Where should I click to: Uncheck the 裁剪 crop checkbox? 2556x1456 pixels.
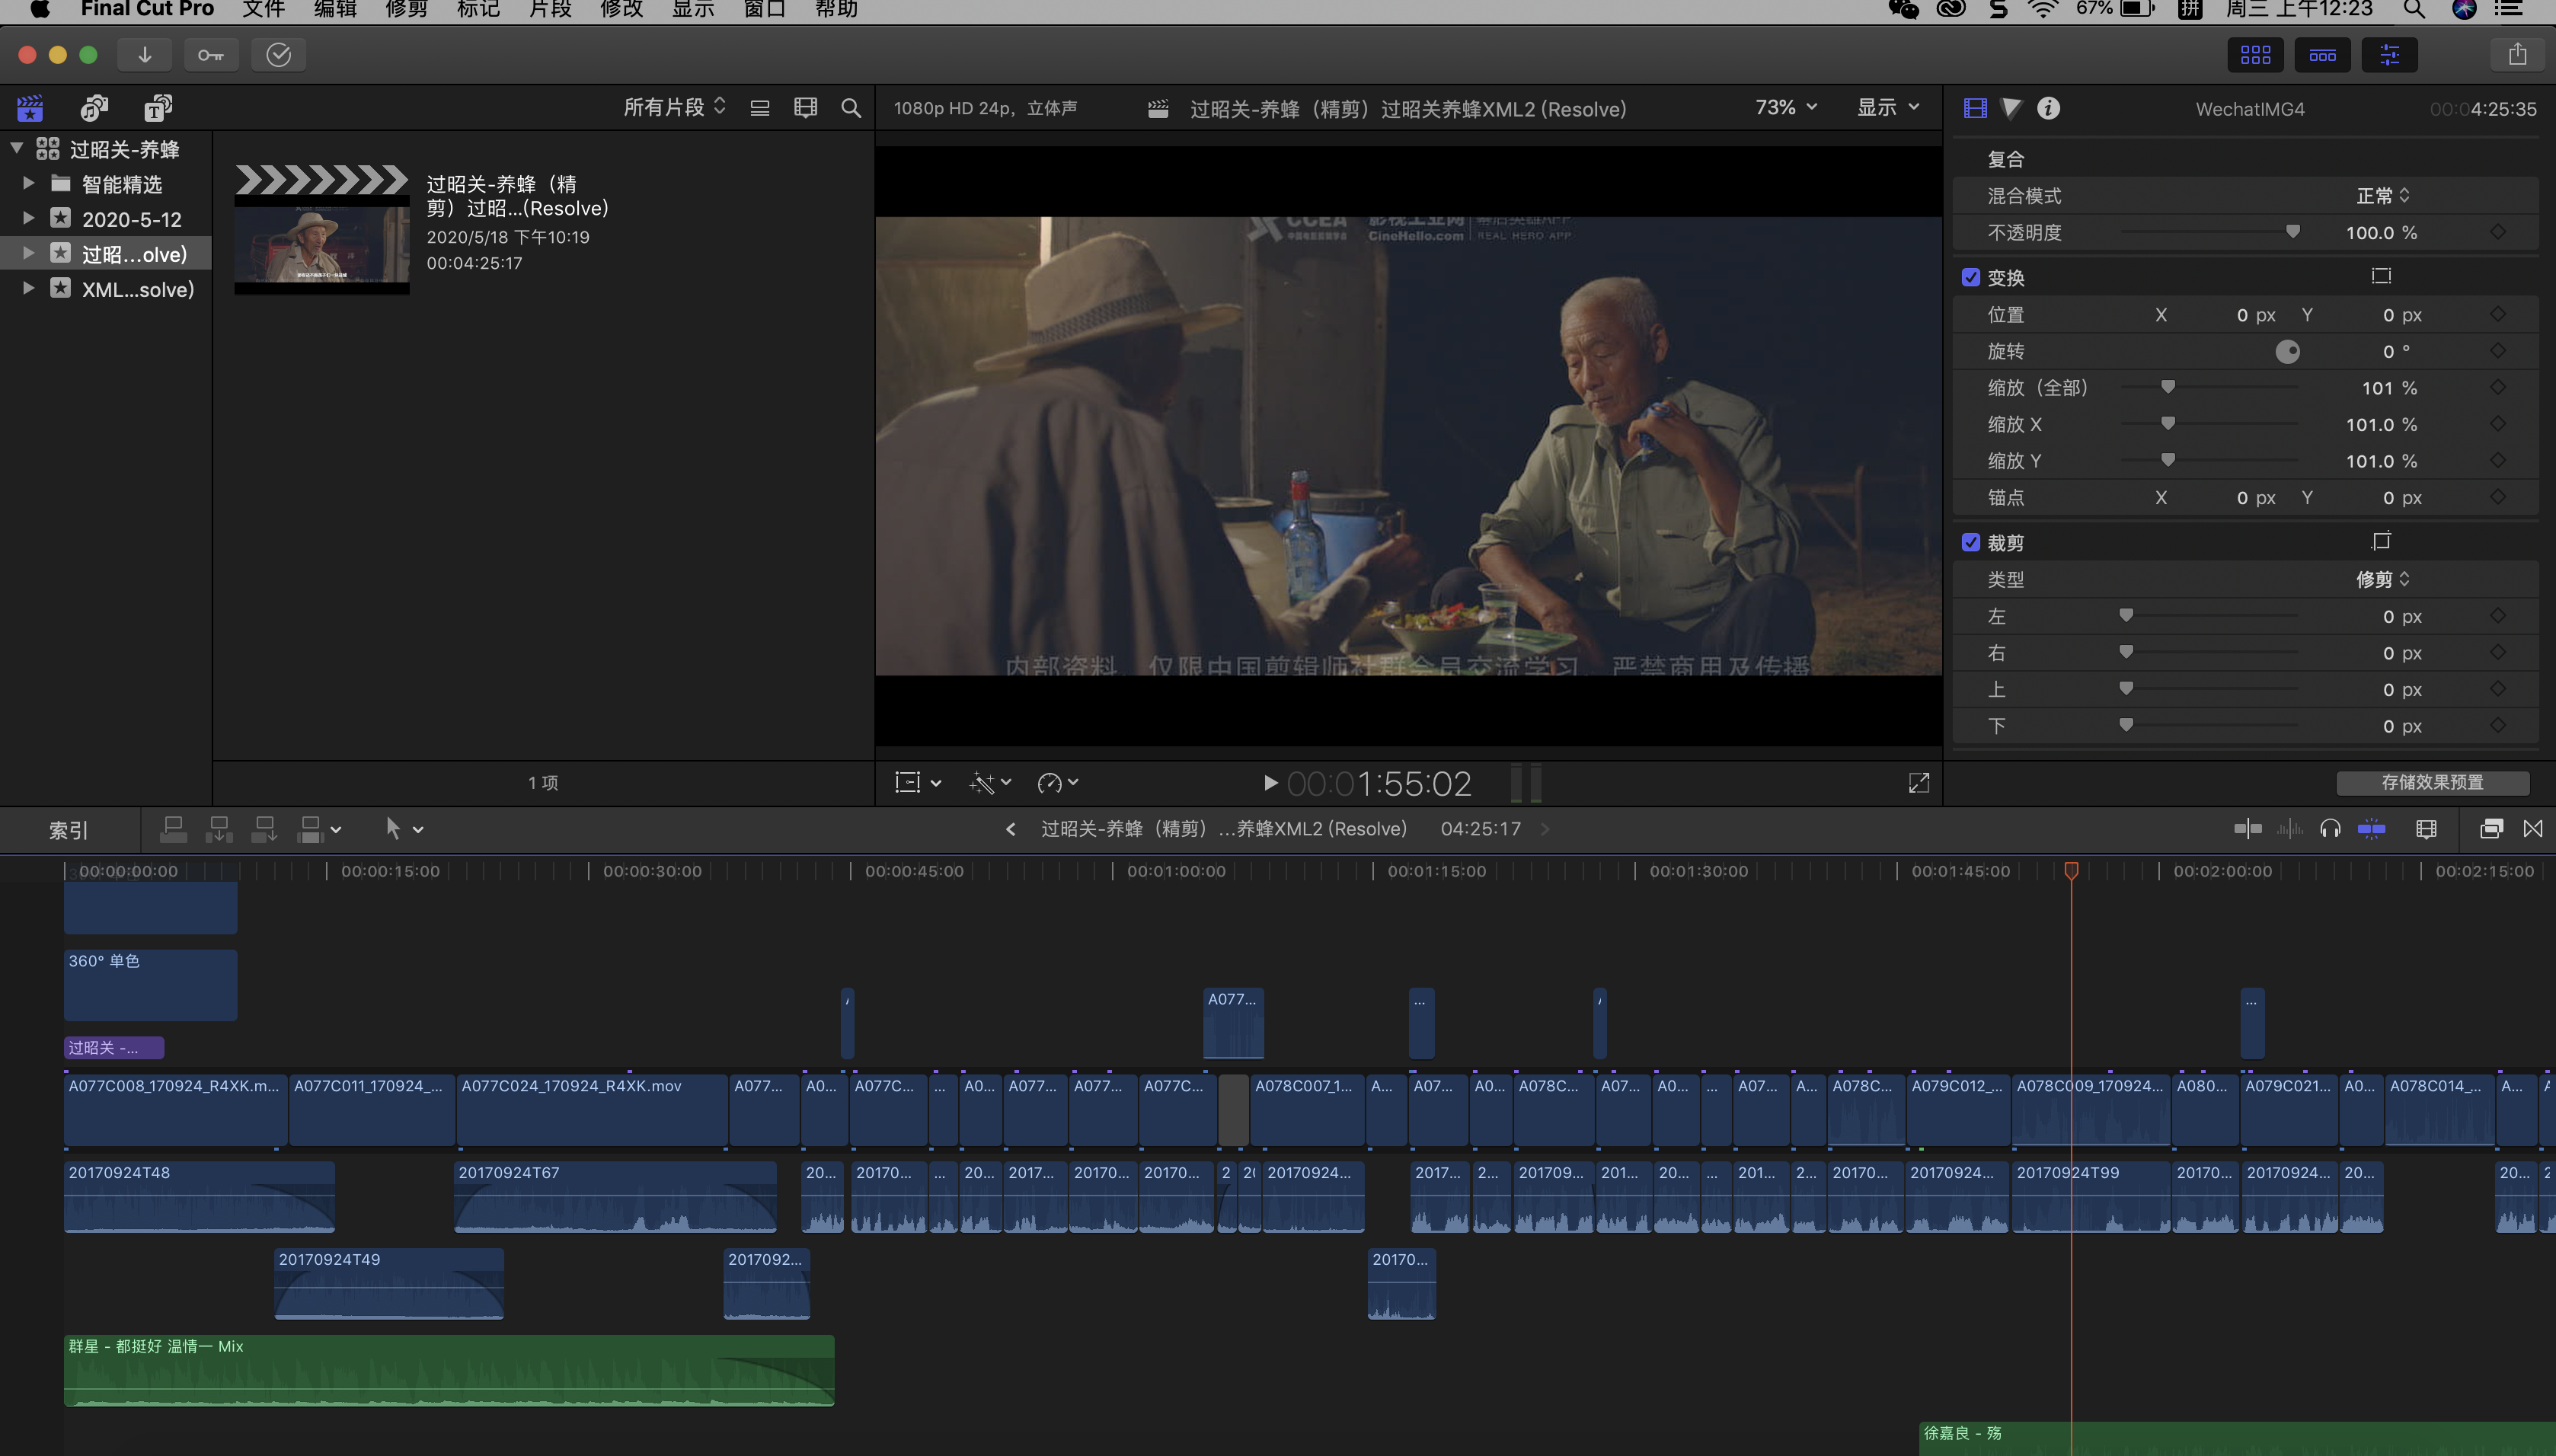[1970, 542]
